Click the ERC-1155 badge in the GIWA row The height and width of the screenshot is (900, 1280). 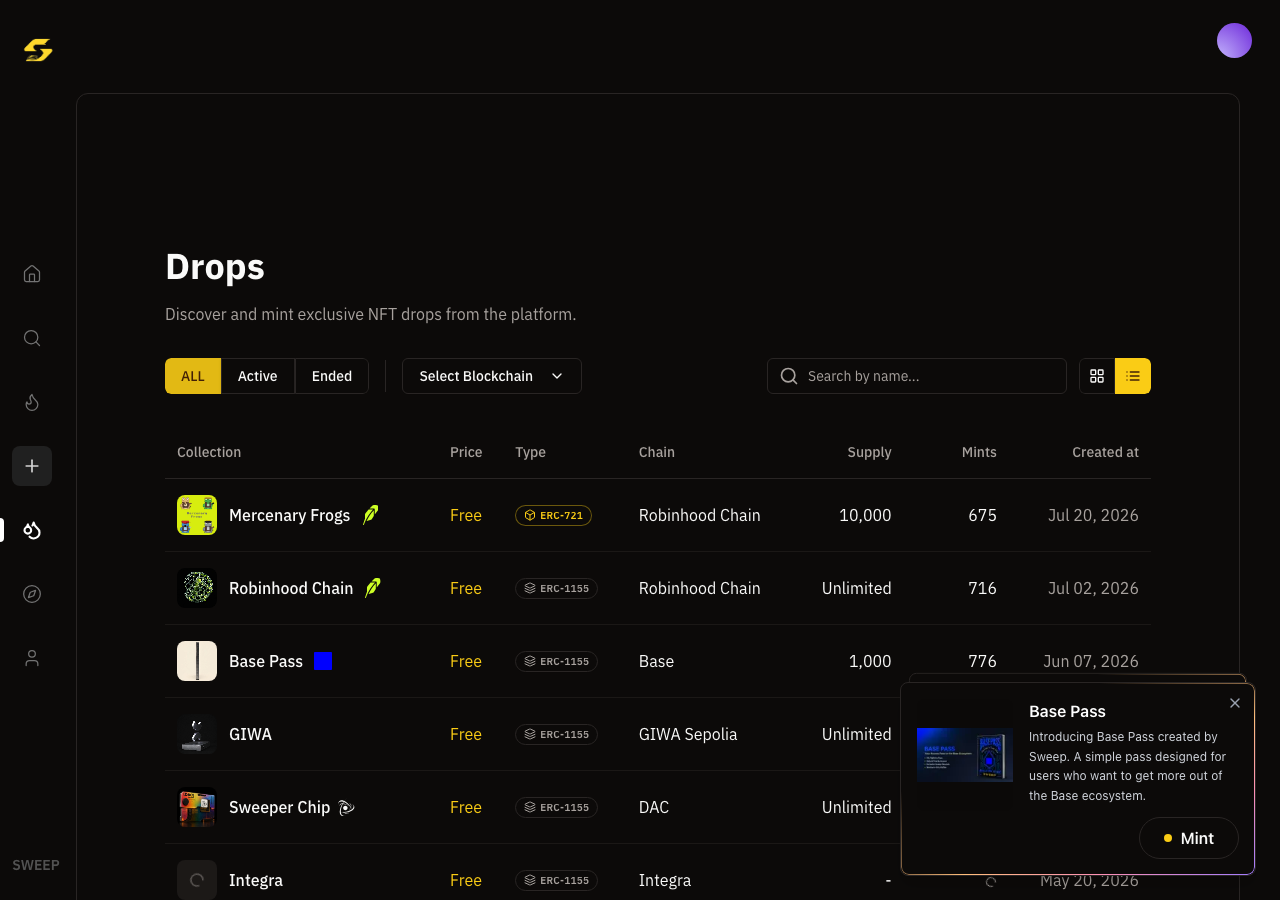pos(556,734)
